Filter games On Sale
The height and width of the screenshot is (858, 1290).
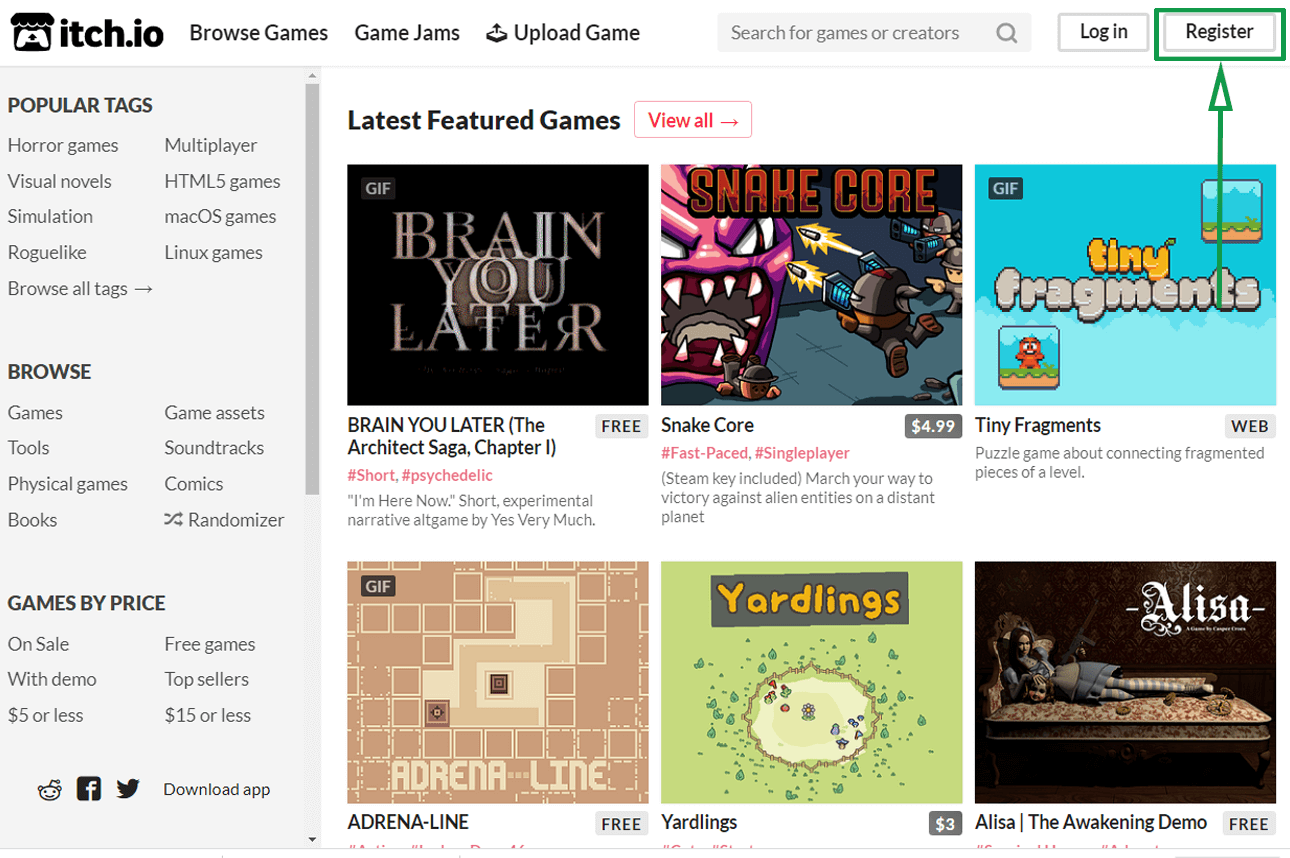(x=38, y=644)
